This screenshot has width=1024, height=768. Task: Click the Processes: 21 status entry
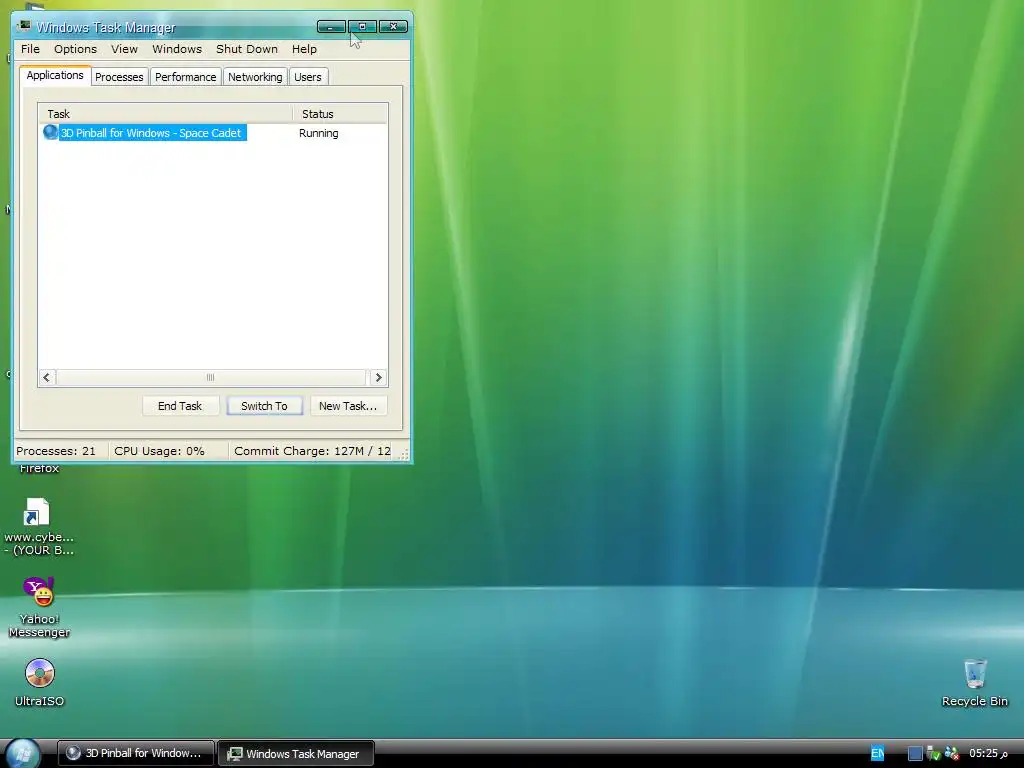point(56,451)
